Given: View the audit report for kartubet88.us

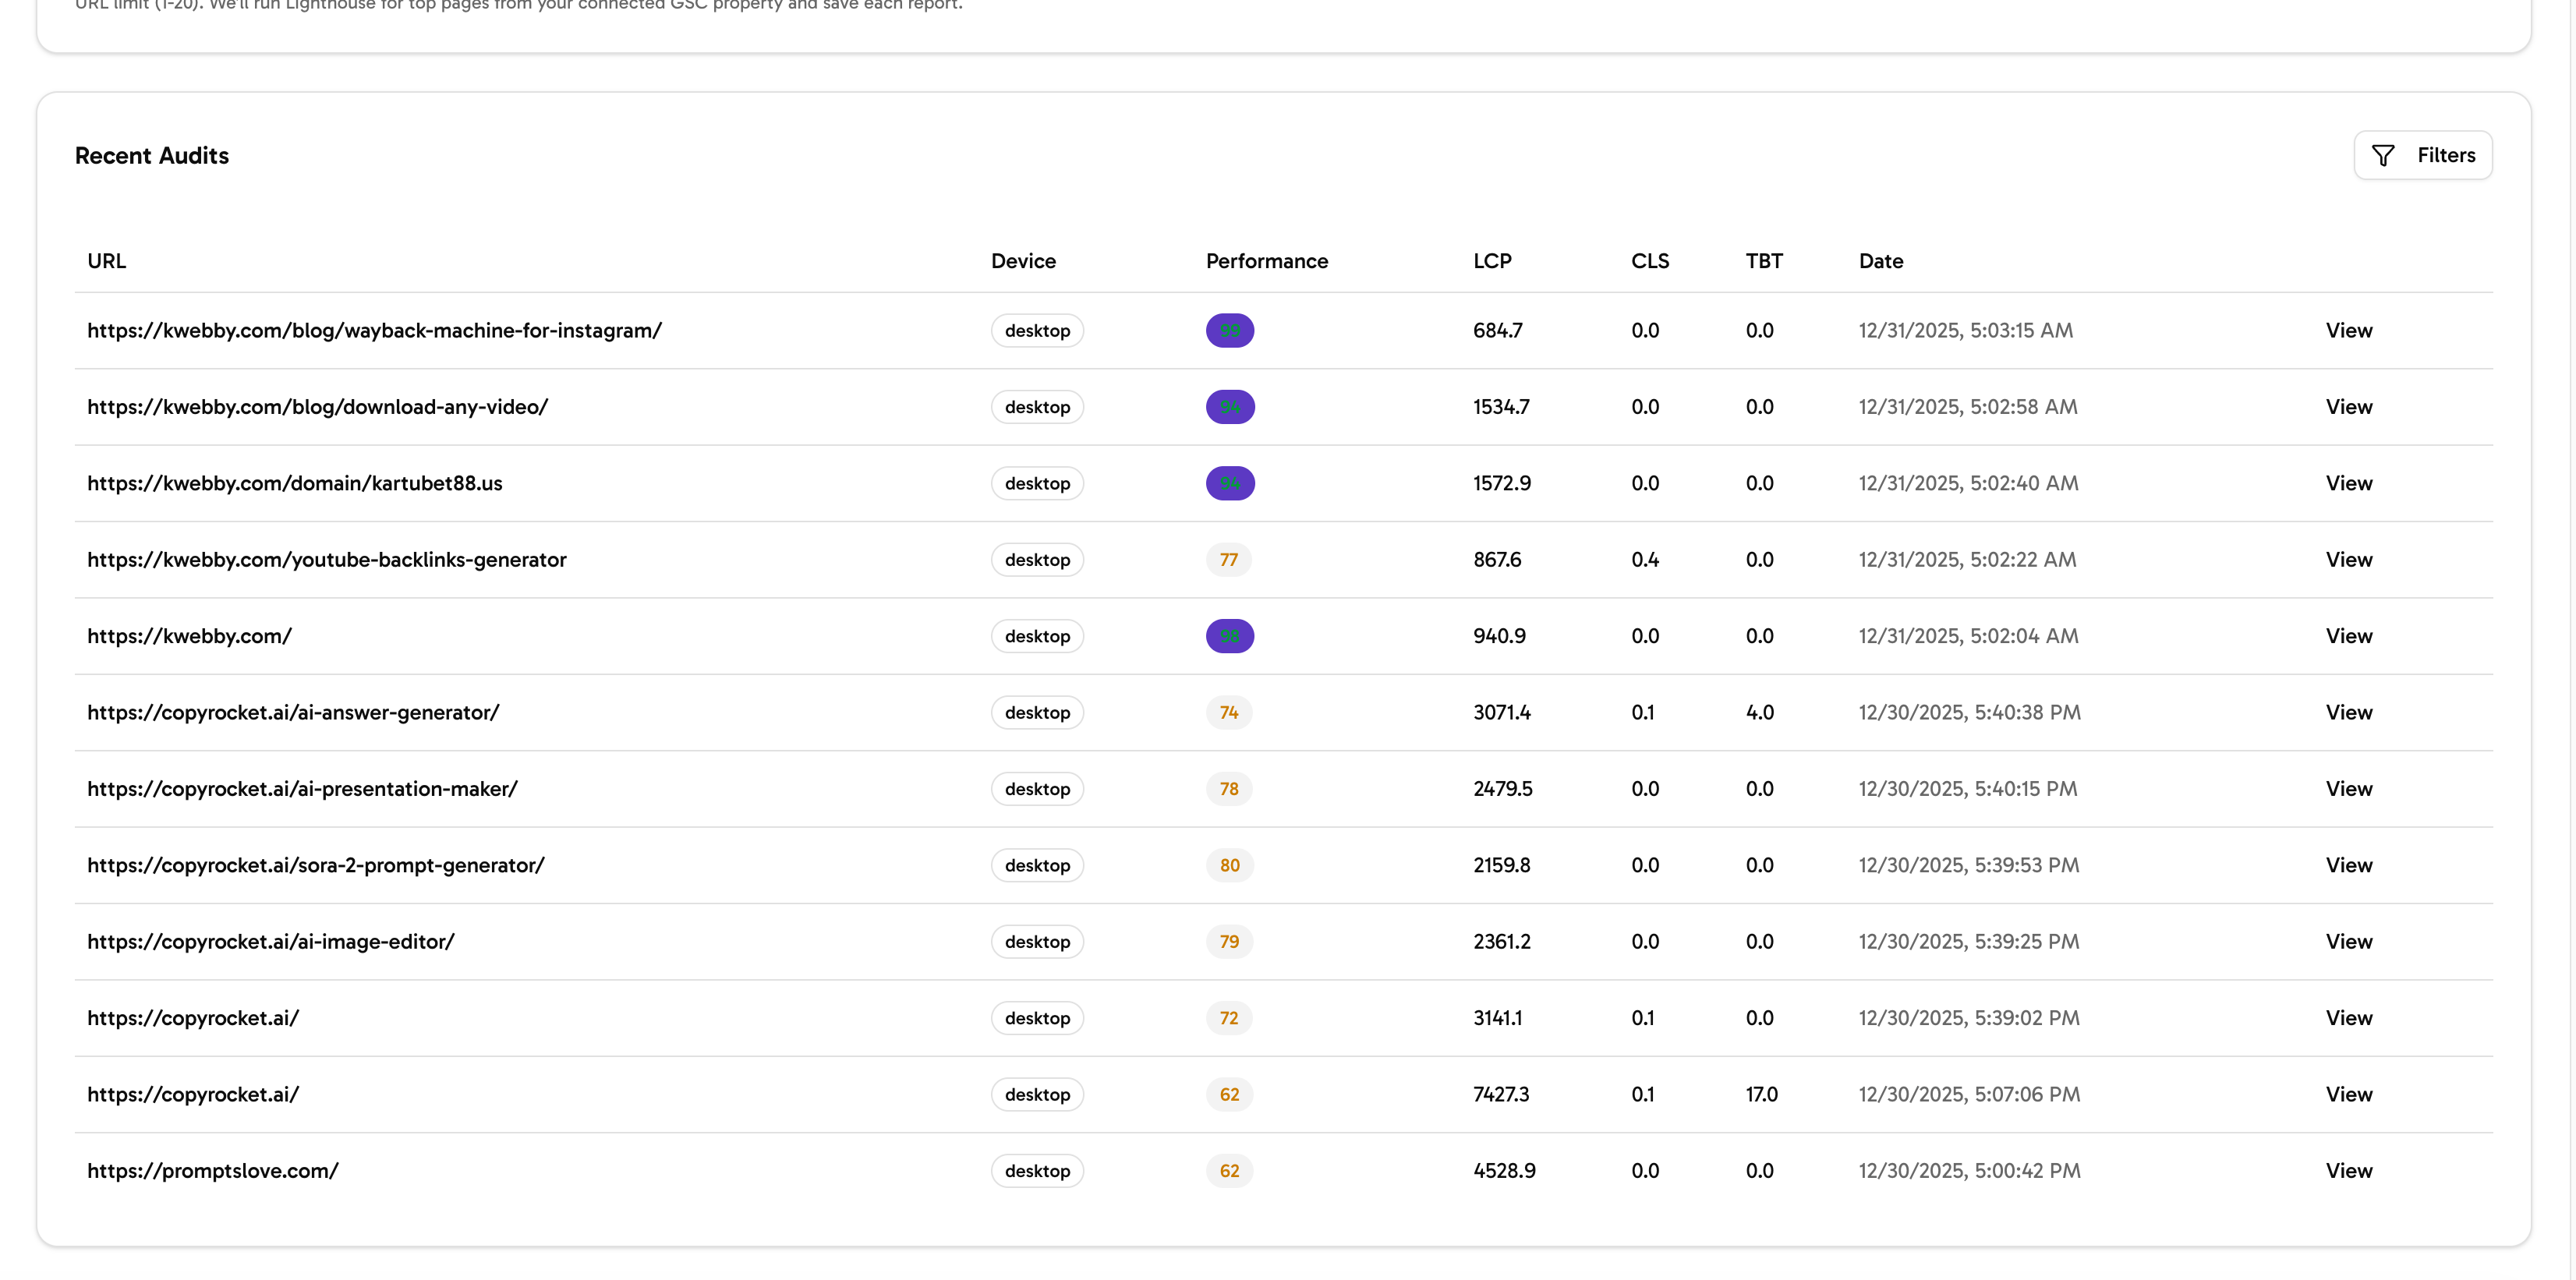Looking at the screenshot, I should pyautogui.click(x=2349, y=482).
